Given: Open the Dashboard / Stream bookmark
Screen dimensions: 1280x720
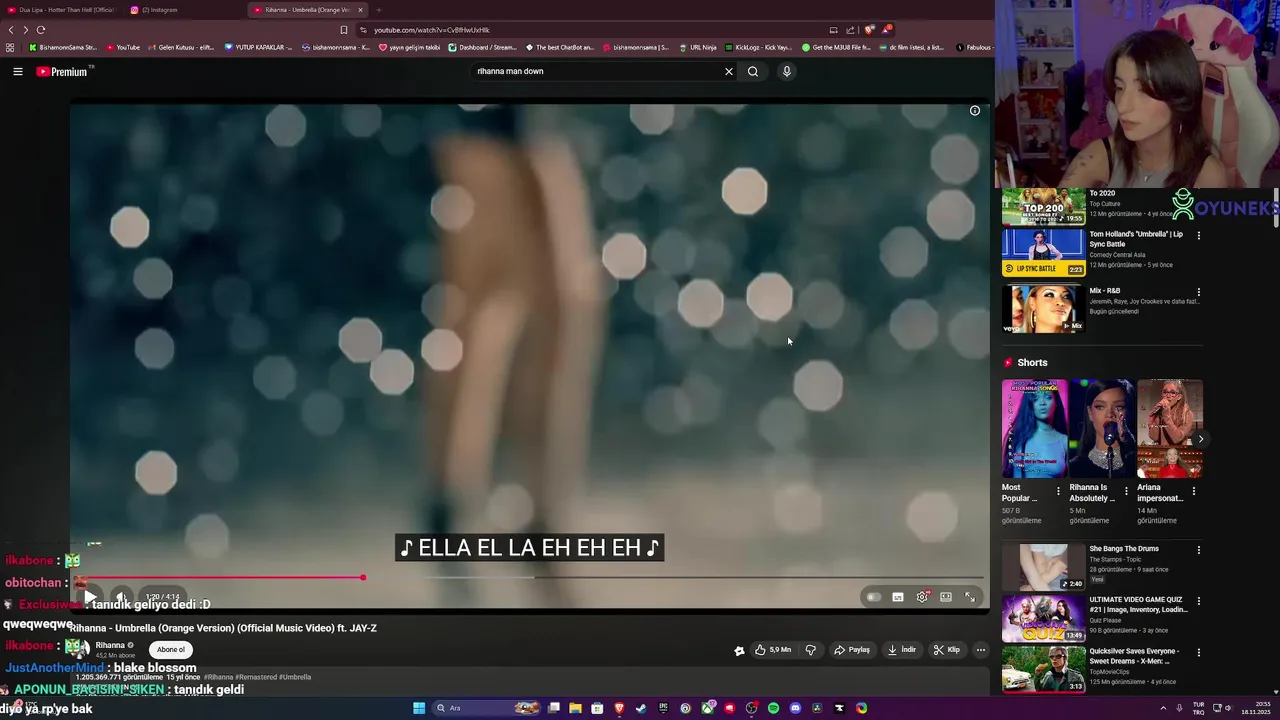Looking at the screenshot, I should coord(484,47).
